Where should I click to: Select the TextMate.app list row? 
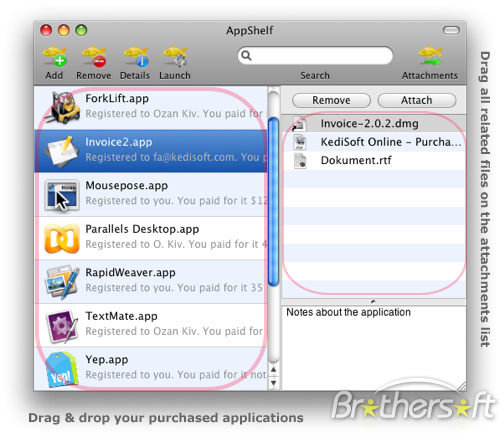(151, 325)
